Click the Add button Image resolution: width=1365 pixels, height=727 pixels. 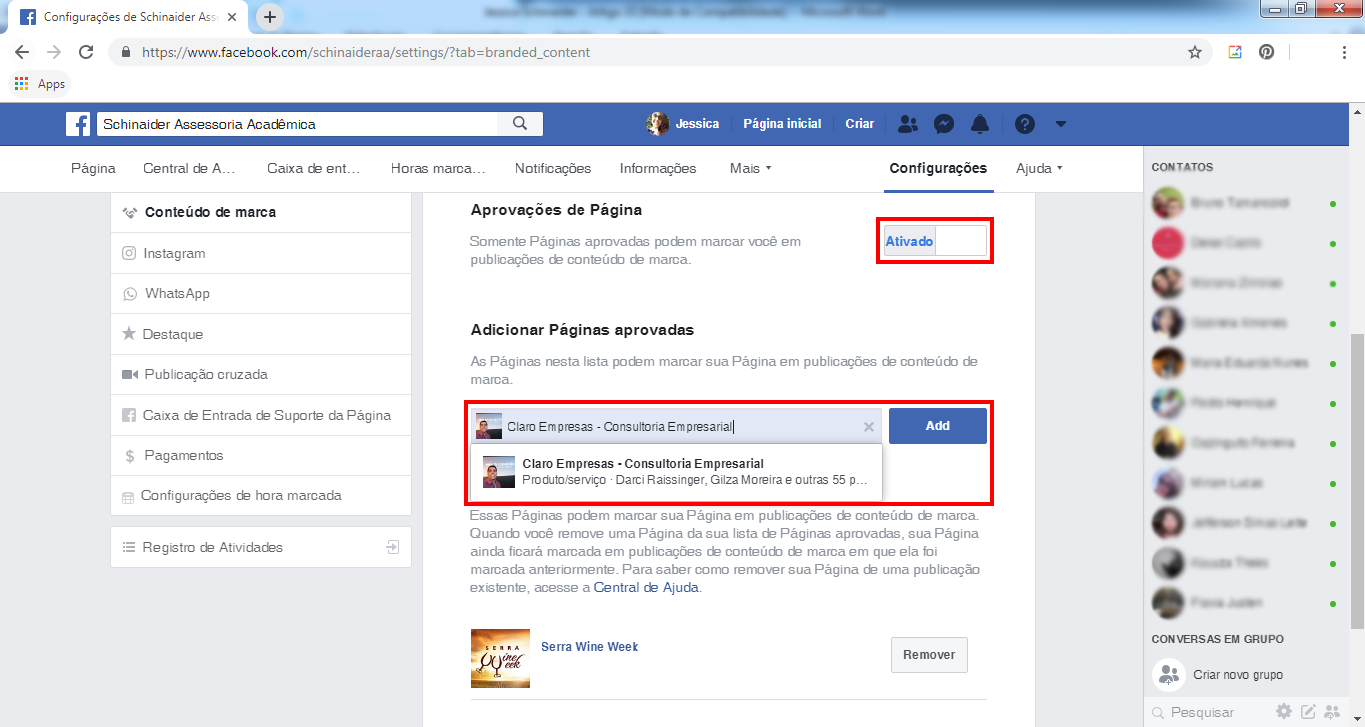click(x=938, y=426)
